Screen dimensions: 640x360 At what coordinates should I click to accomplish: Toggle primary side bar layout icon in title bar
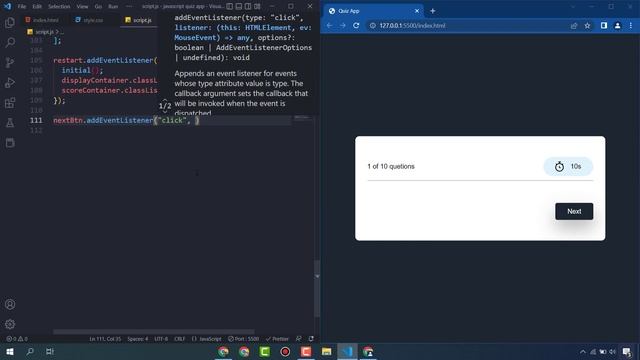(230, 6)
